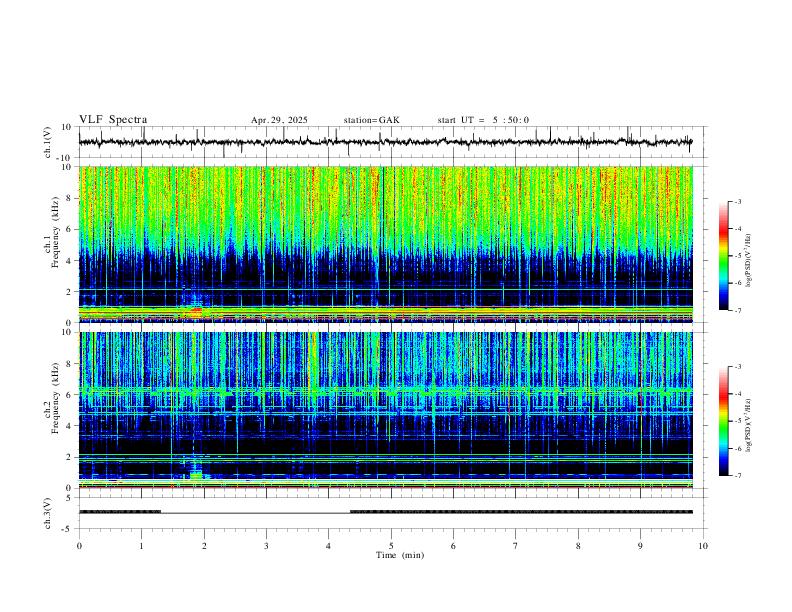Click the ch.2 color bar log(PSD) label

point(748,425)
